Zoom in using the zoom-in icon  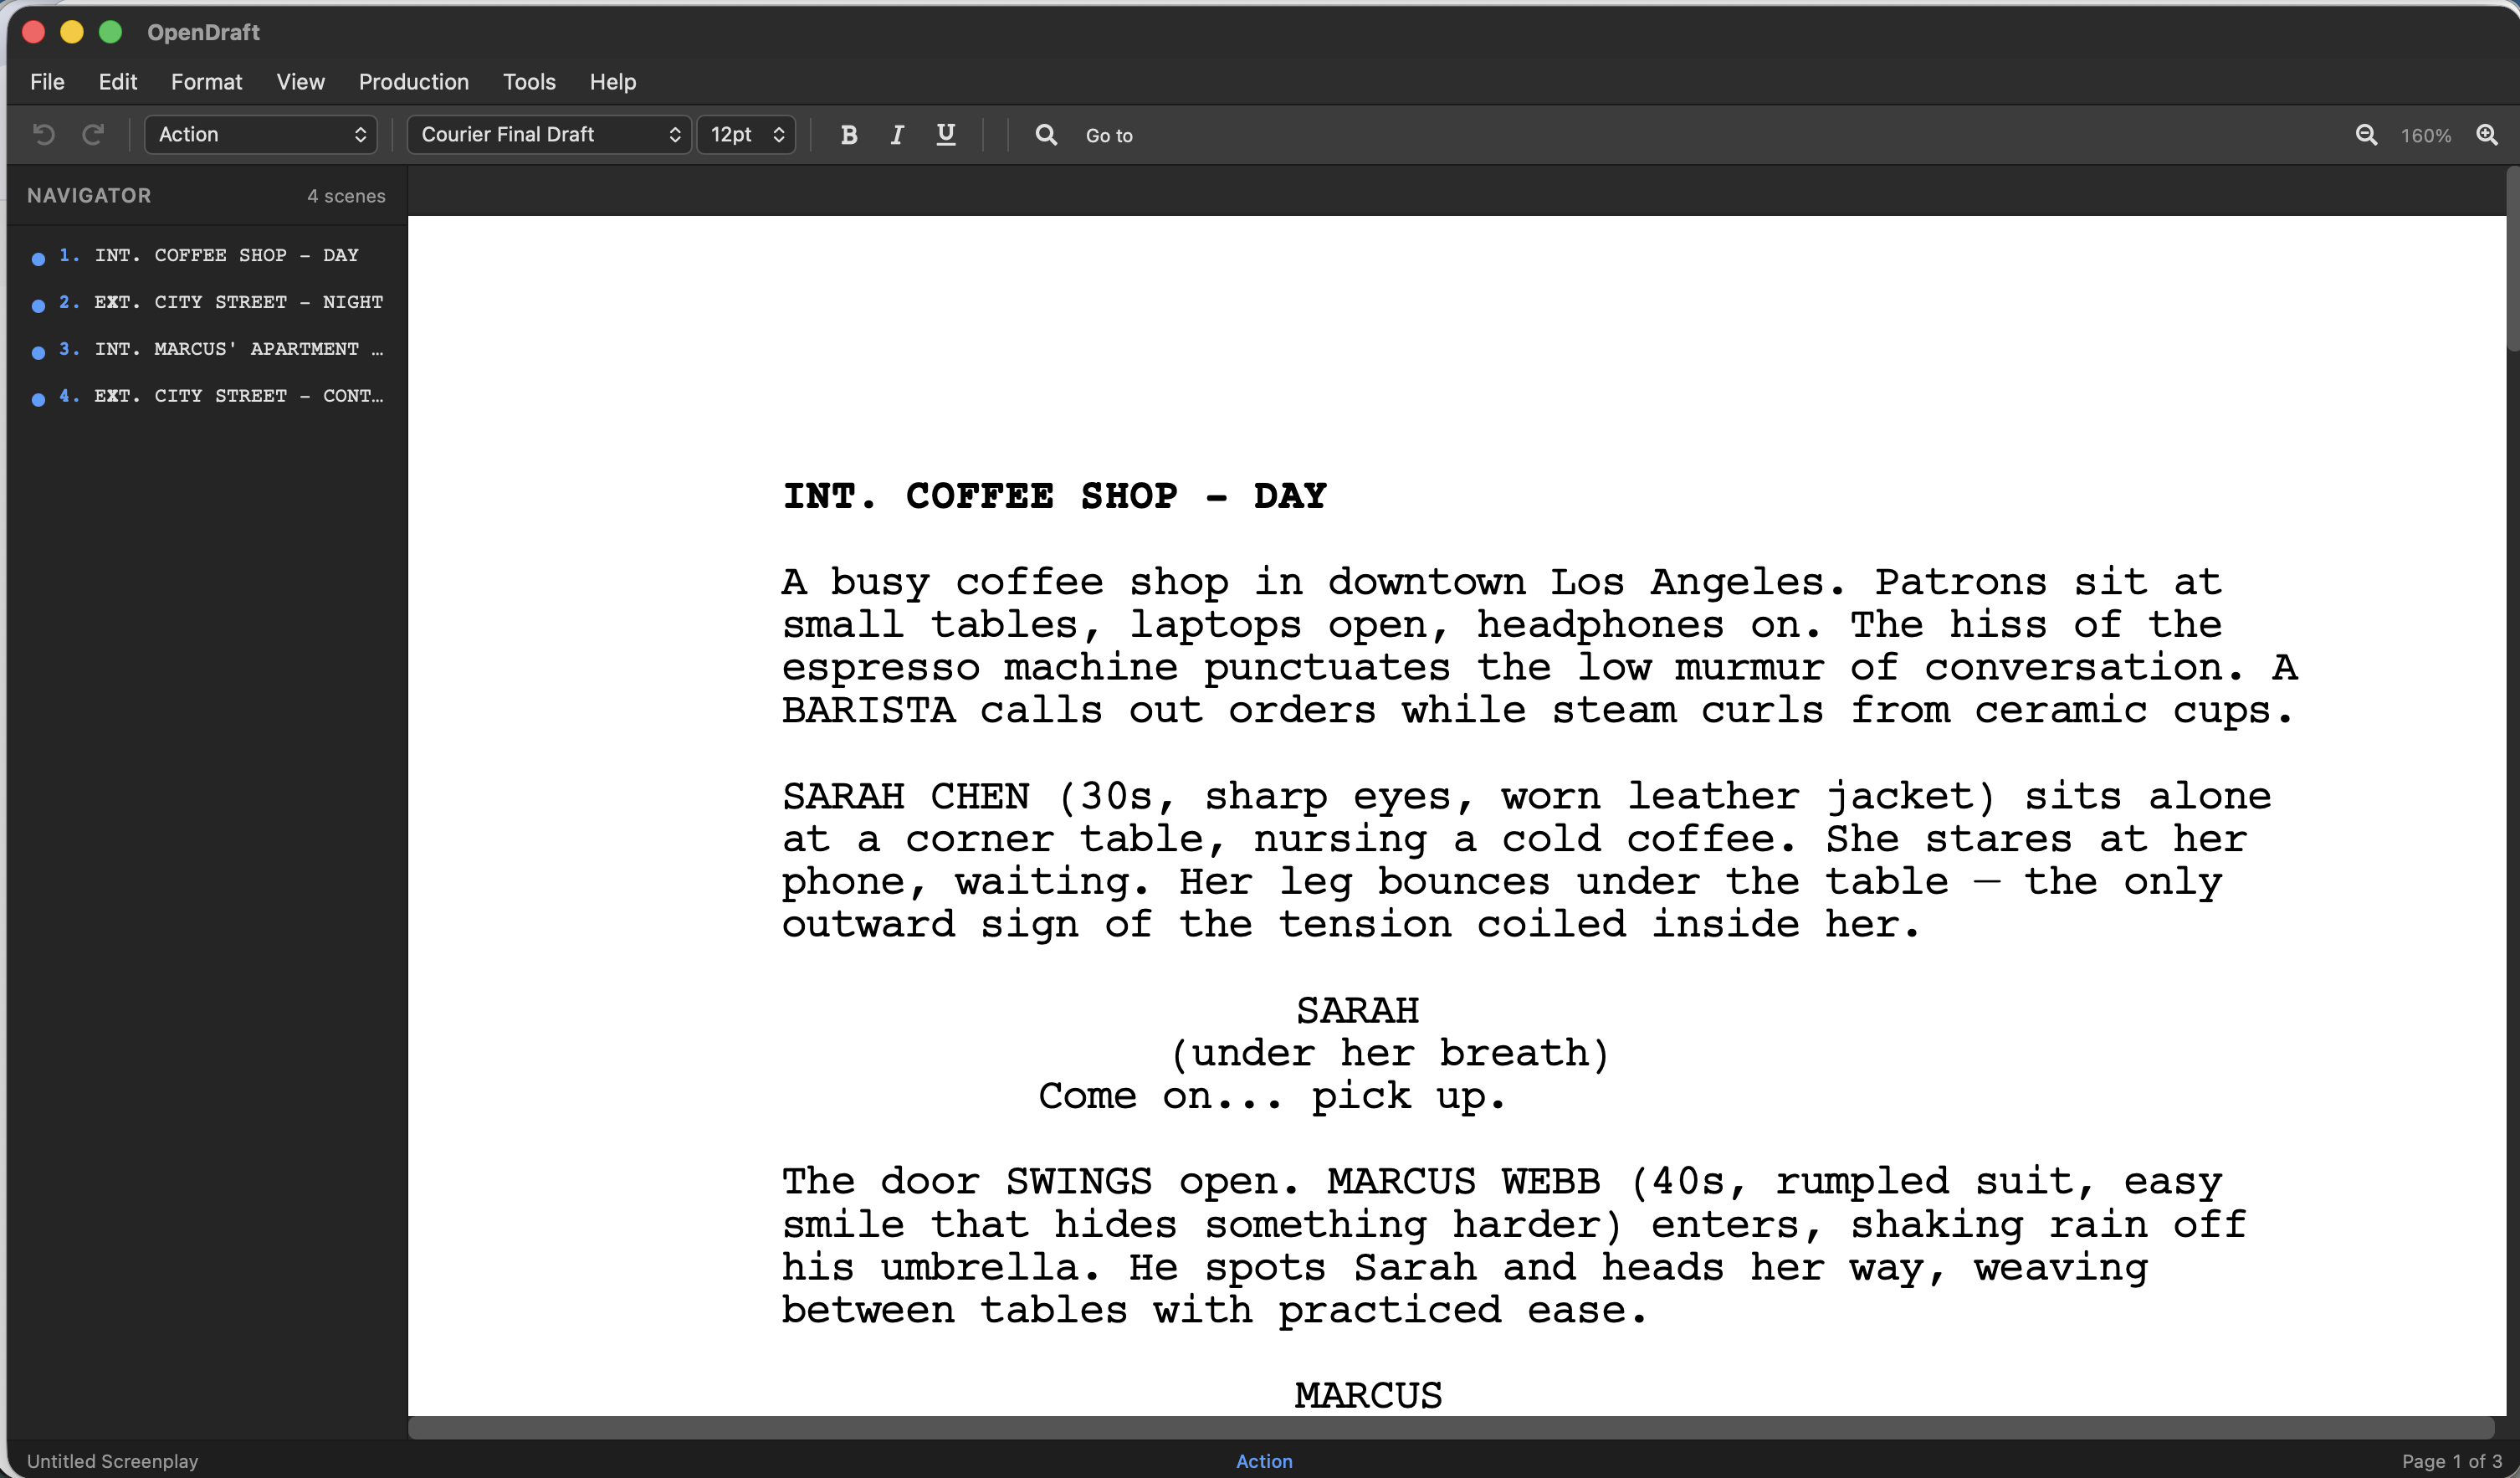coord(2488,134)
